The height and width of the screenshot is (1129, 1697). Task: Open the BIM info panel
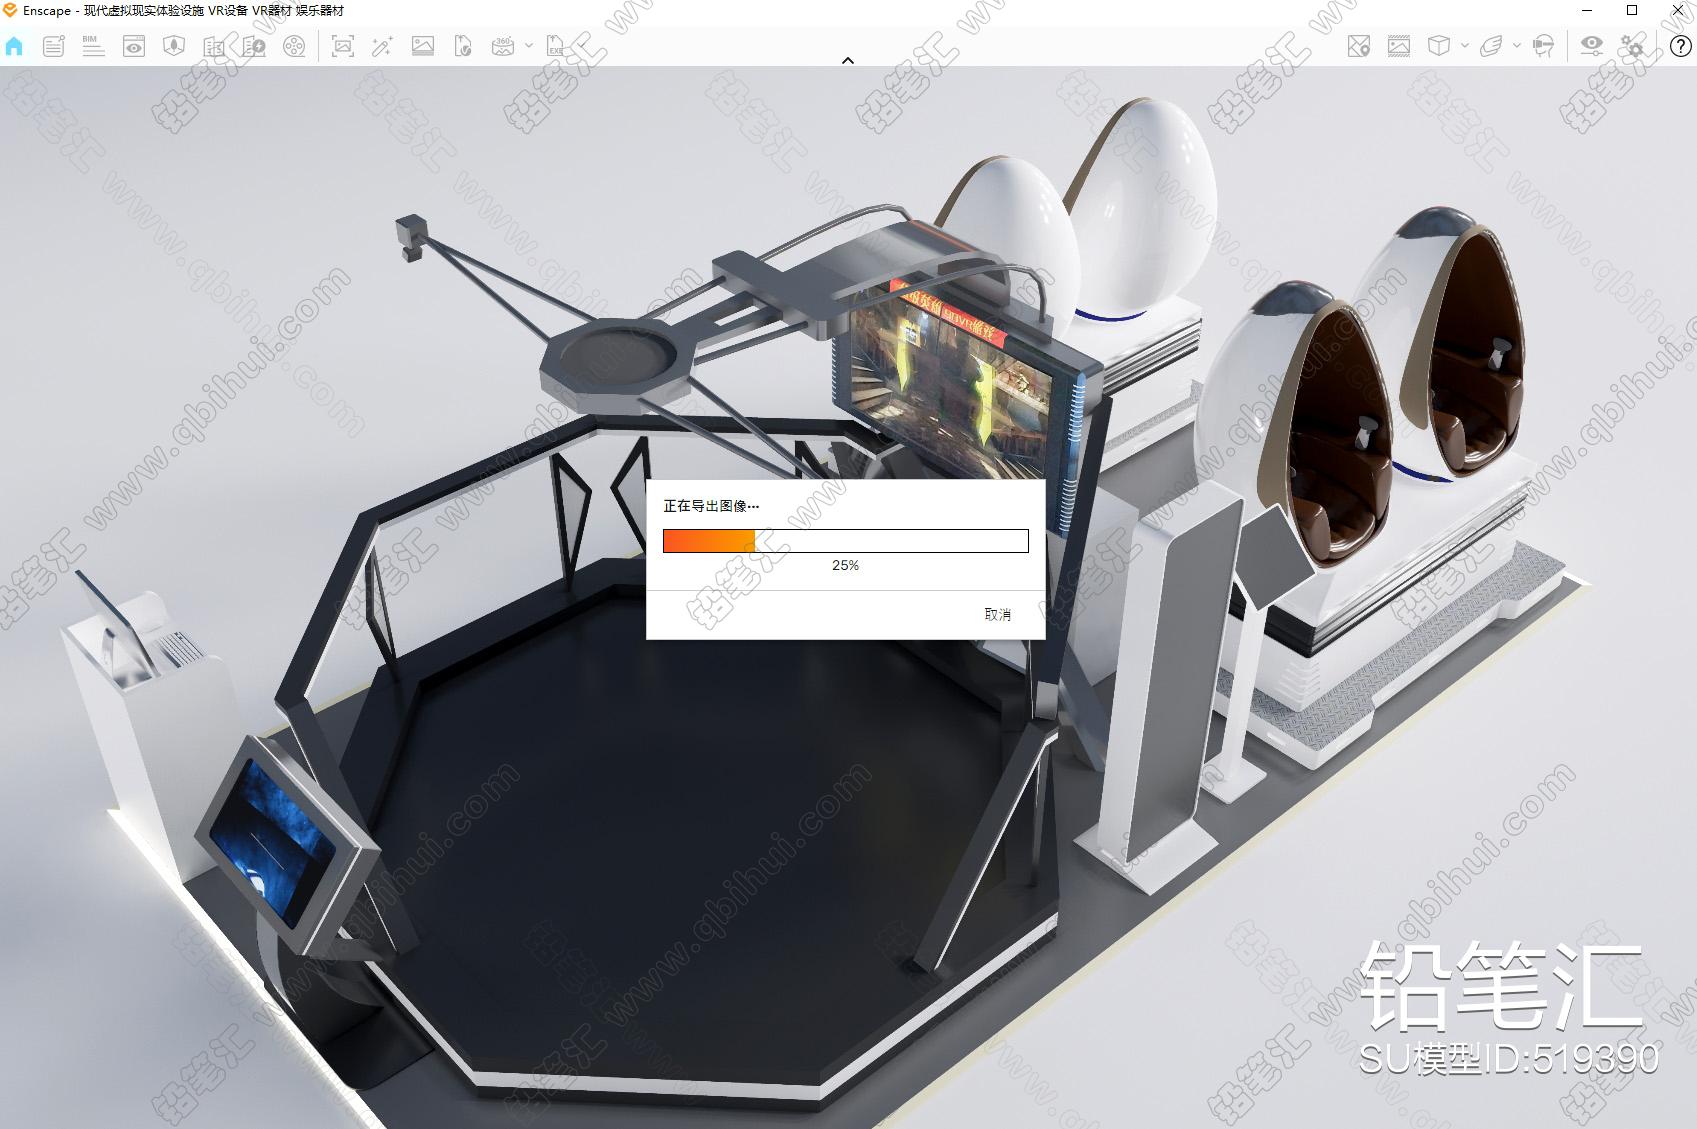93,46
